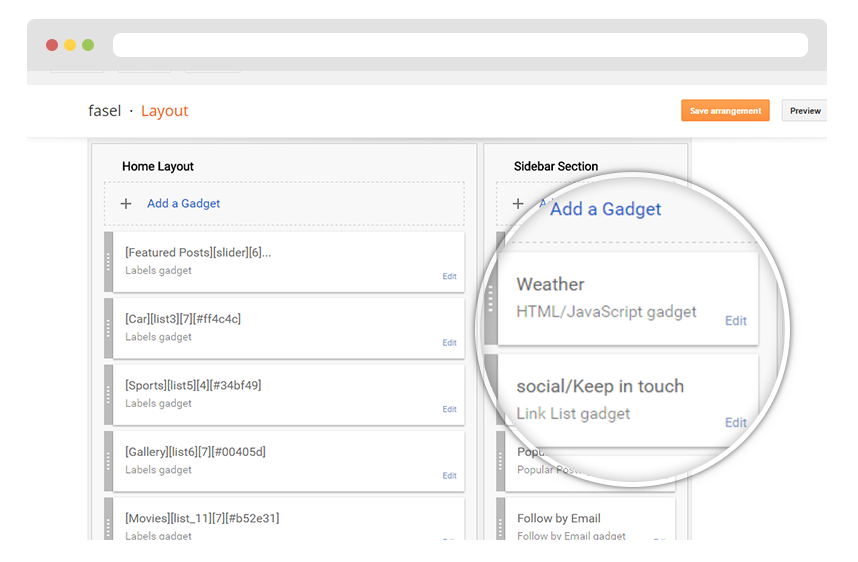Click the browser address bar

coord(460,45)
